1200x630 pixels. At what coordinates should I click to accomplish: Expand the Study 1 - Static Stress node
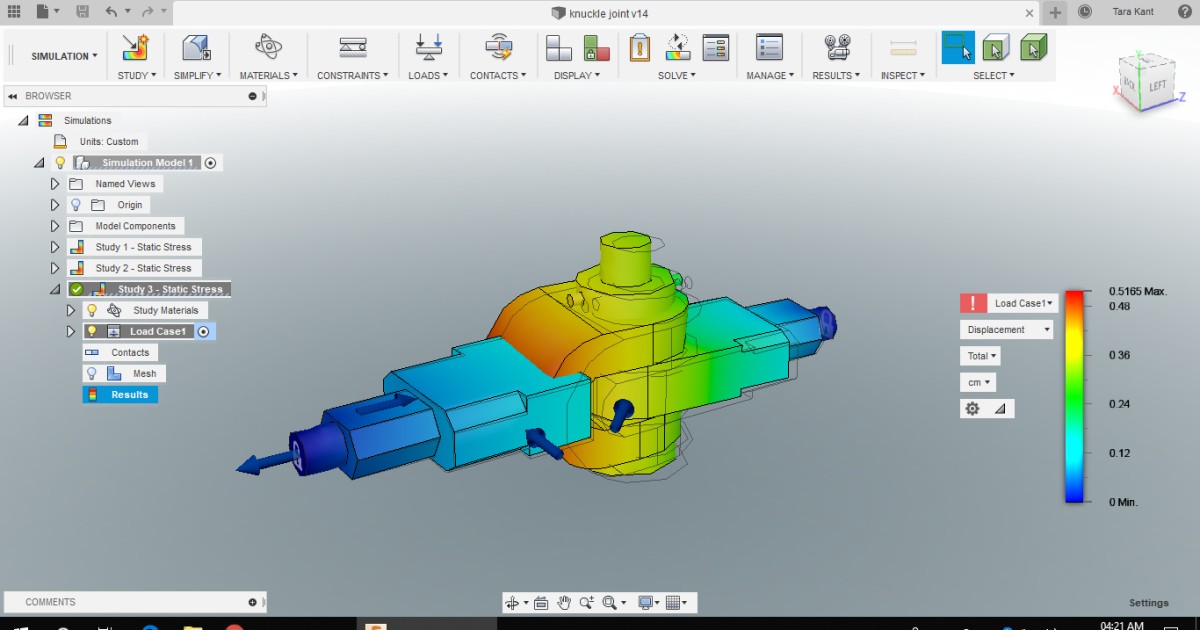point(55,246)
